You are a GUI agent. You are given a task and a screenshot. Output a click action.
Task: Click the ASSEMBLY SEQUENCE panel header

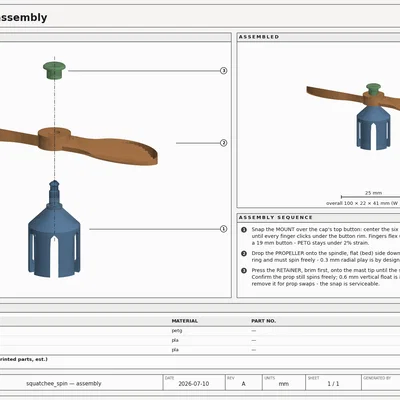click(x=318, y=217)
